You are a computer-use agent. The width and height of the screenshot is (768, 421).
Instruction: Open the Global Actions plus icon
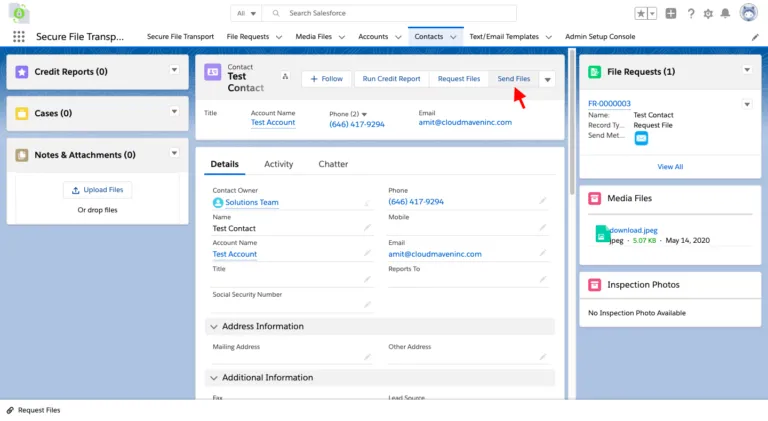click(671, 14)
